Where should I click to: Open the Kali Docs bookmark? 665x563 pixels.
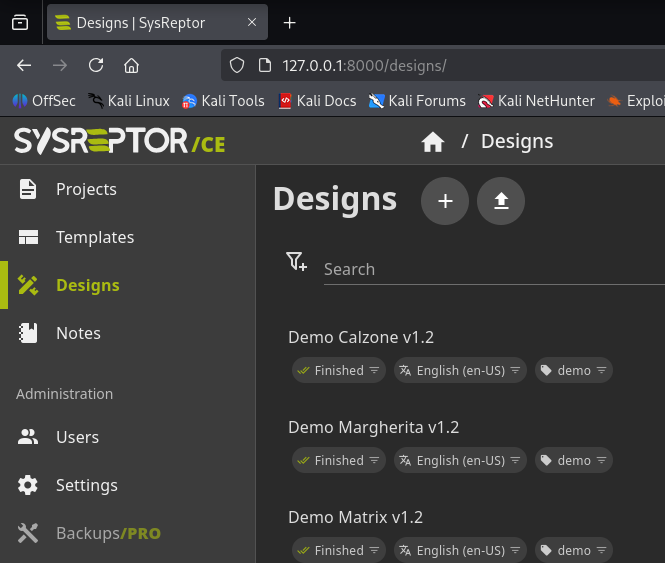(318, 101)
